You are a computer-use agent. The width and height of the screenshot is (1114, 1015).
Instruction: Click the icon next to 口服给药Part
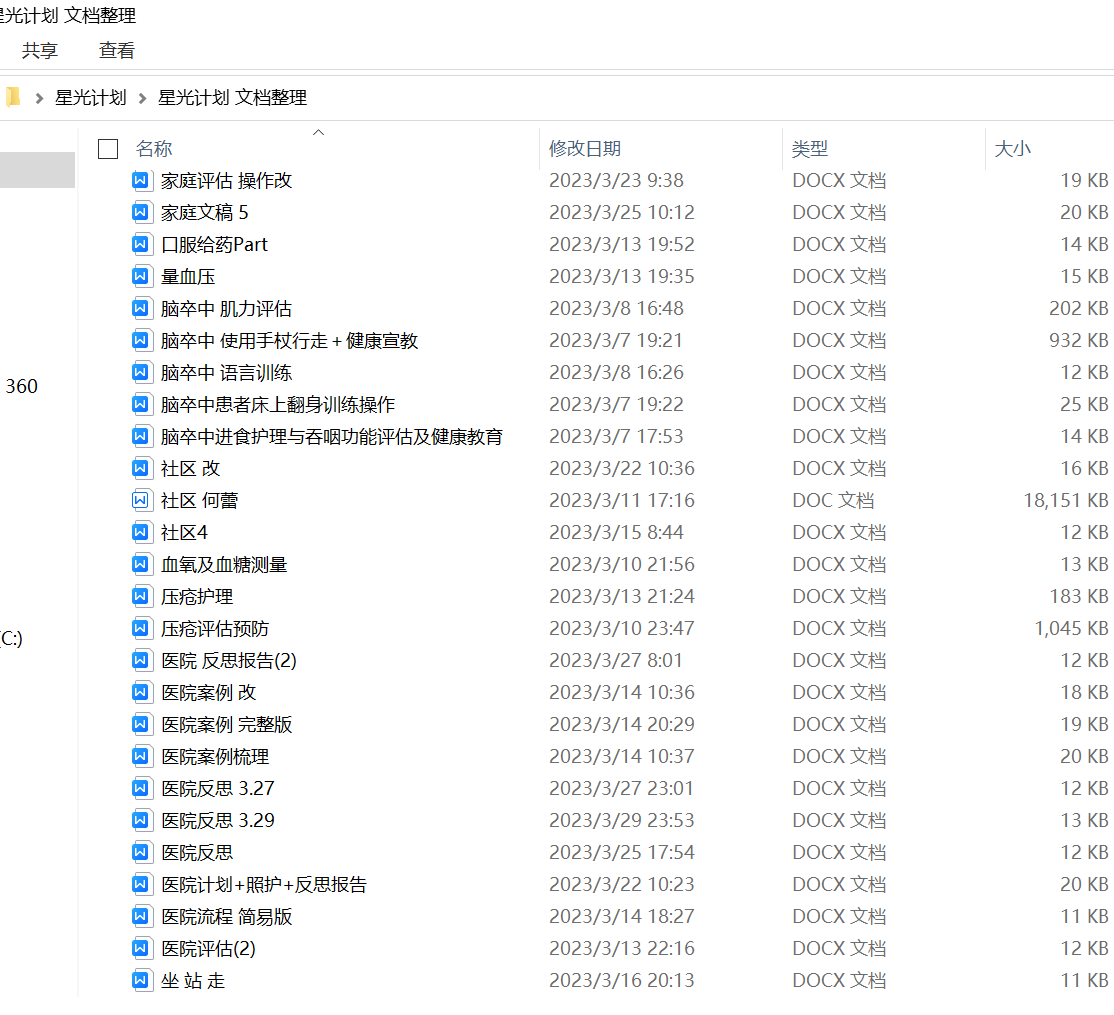(141, 245)
